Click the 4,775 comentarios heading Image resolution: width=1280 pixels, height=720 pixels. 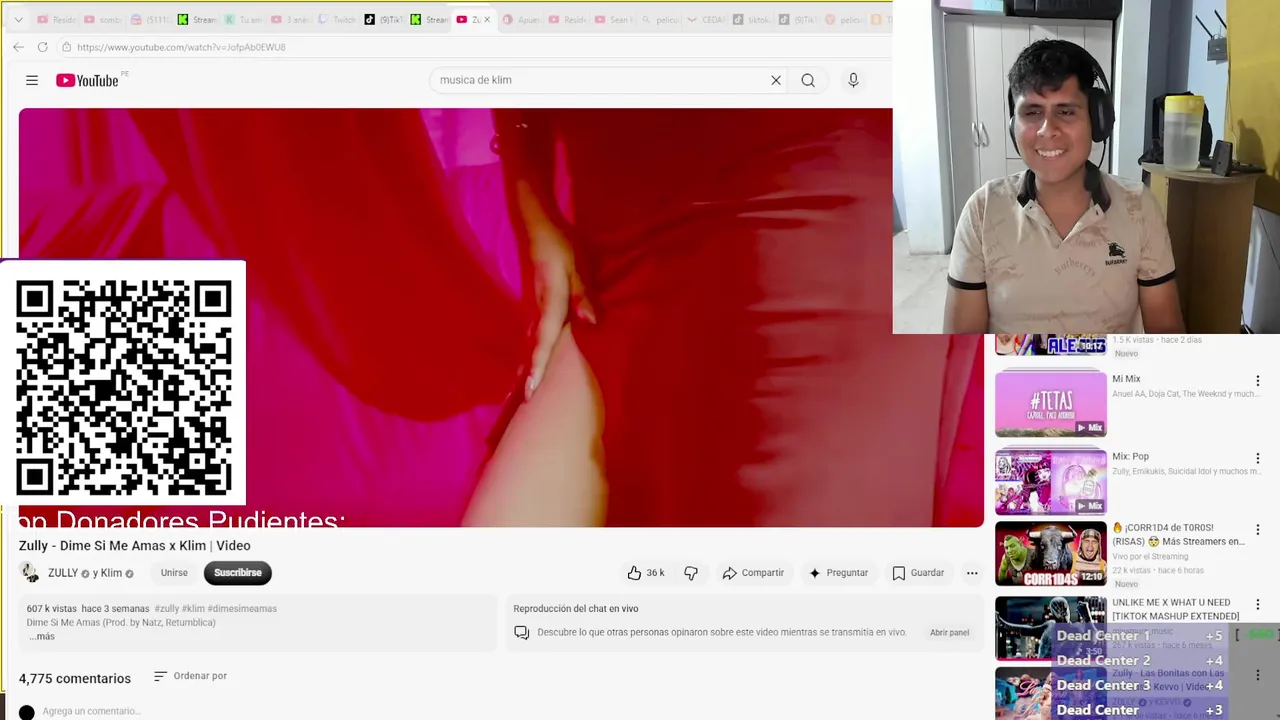point(75,678)
